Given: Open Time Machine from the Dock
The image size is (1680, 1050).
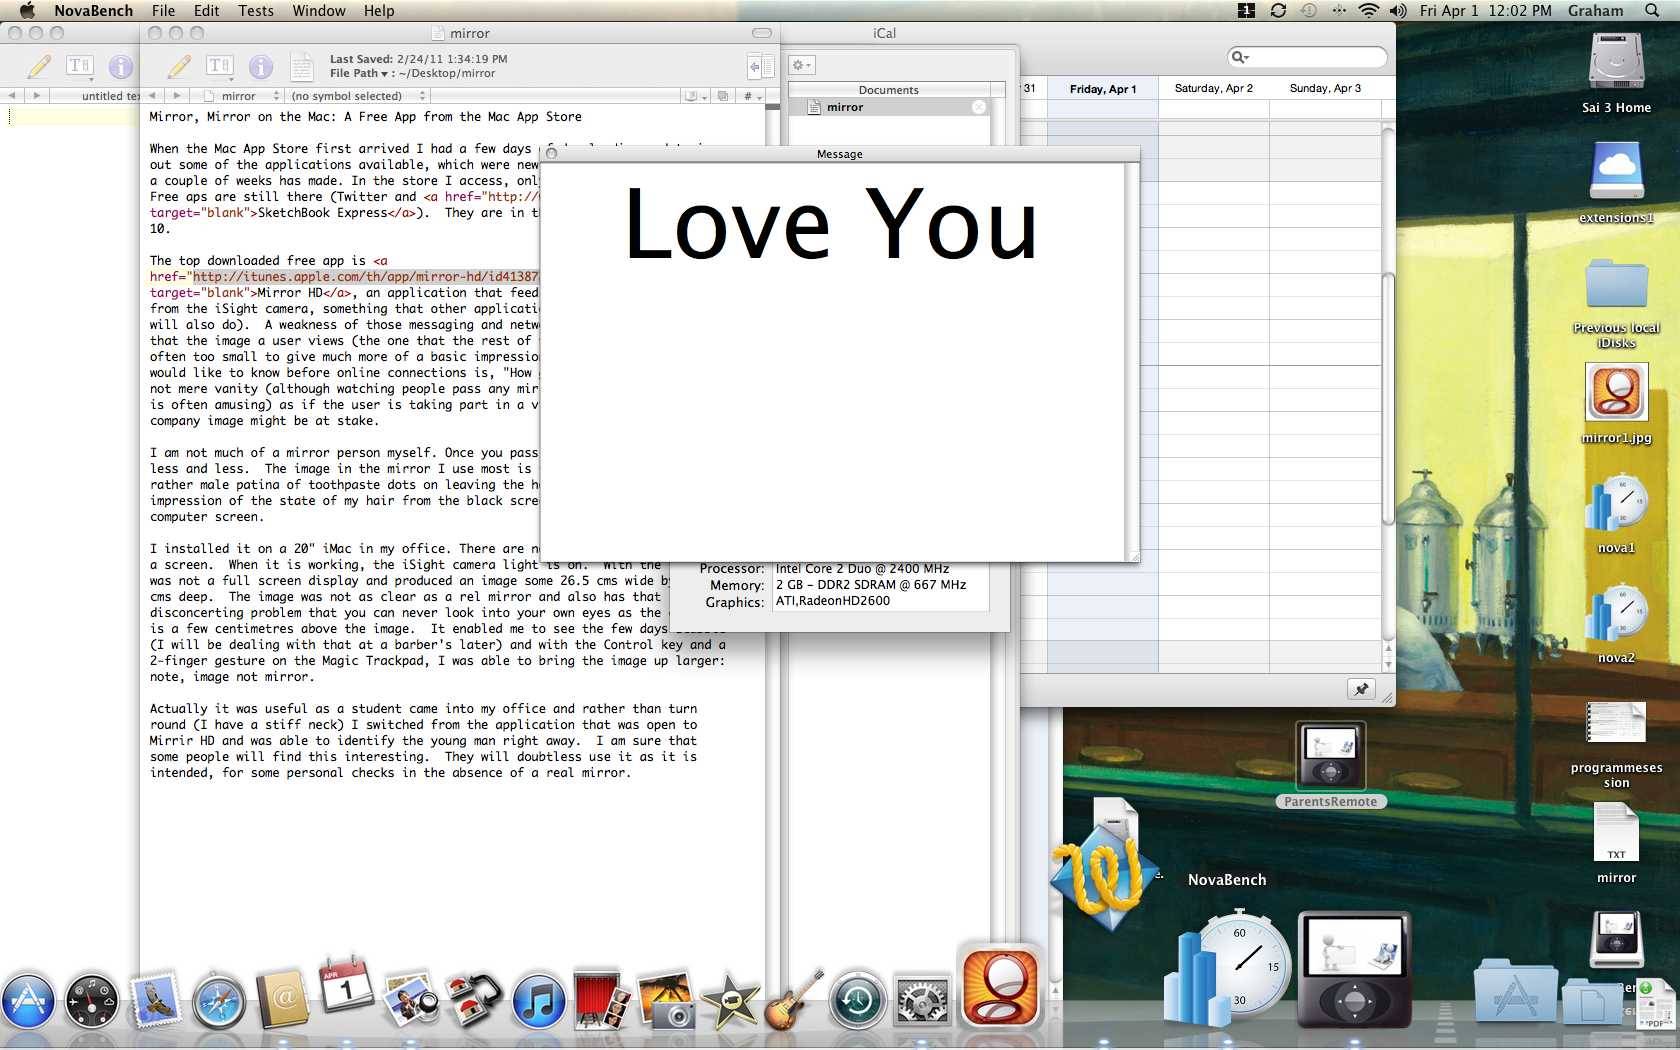Looking at the screenshot, I should pos(857,1000).
